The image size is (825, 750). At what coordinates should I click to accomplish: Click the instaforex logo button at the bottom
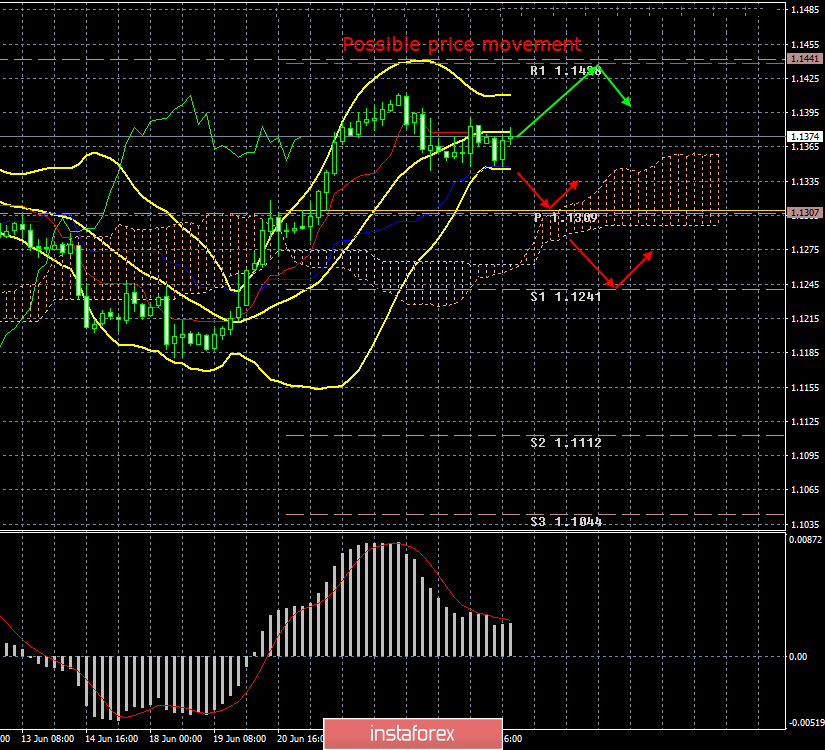[412, 732]
